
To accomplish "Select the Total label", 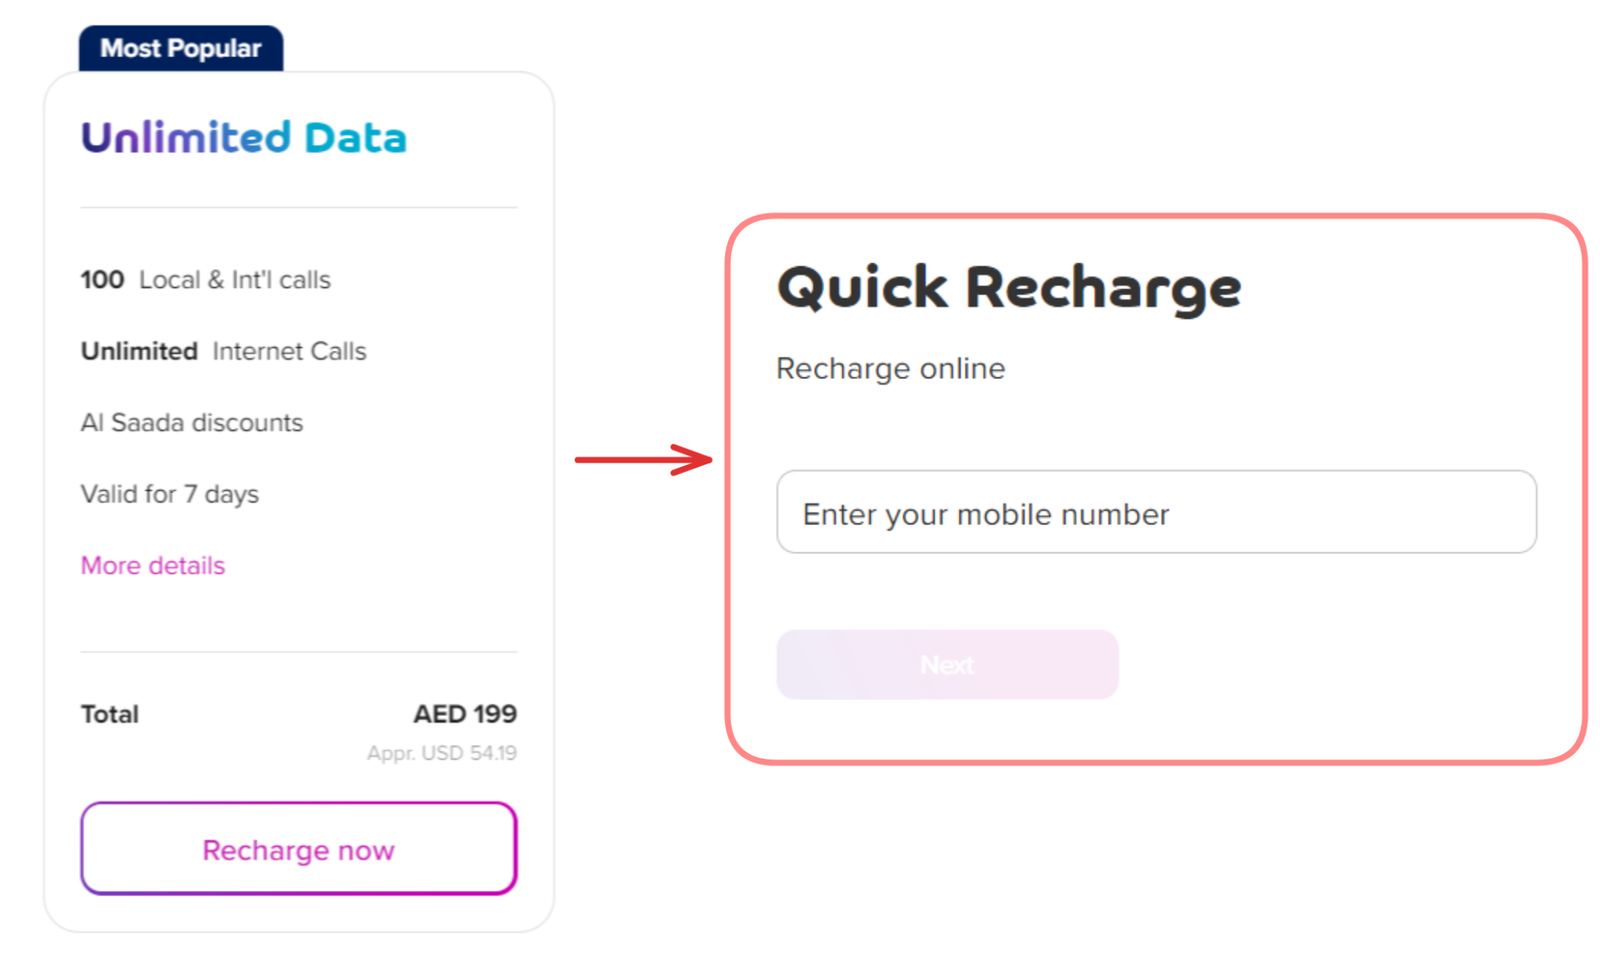I will pyautogui.click(x=109, y=713).
